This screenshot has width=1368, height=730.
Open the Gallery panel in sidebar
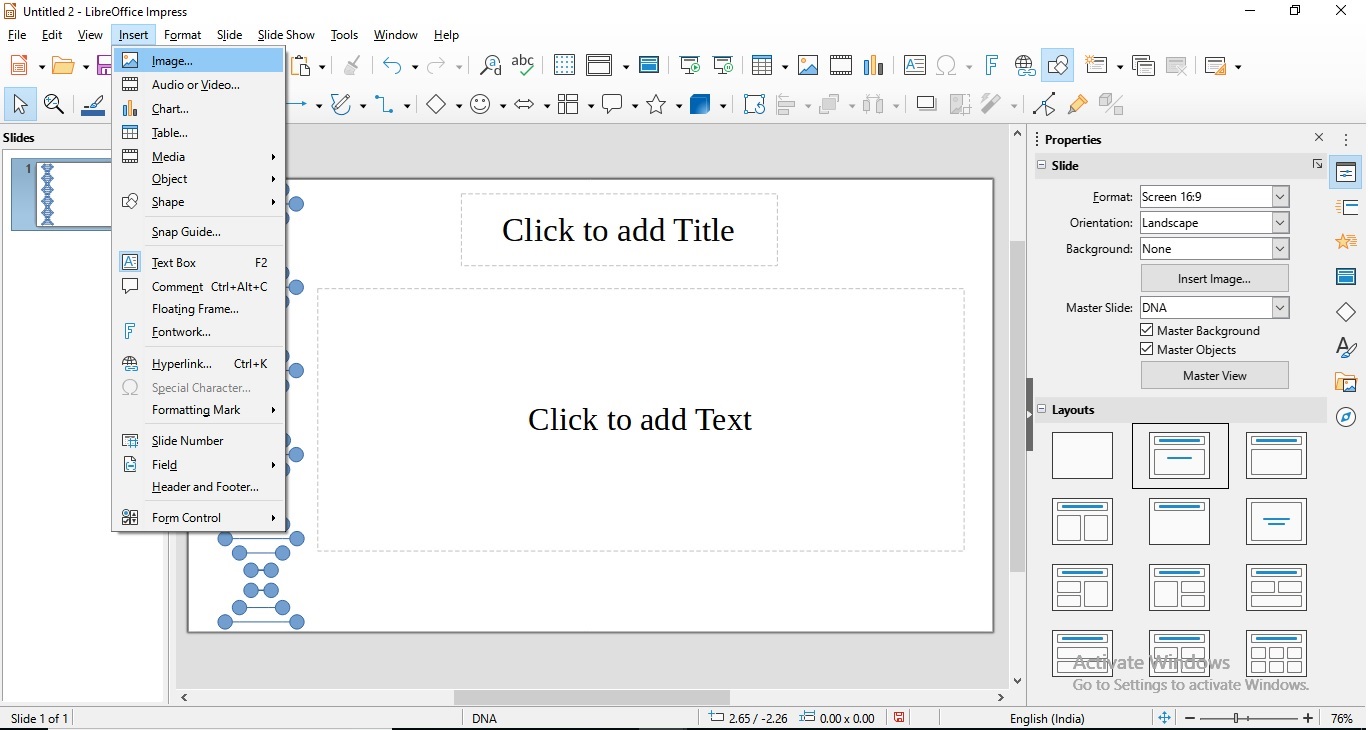(x=1345, y=383)
